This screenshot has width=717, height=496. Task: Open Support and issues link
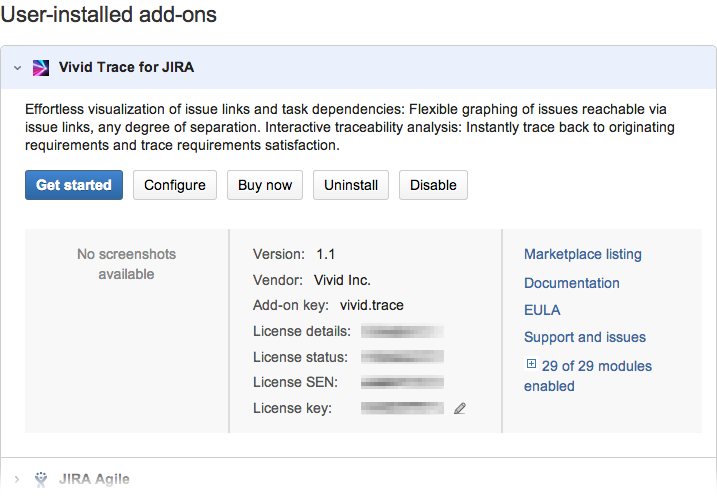coord(585,337)
